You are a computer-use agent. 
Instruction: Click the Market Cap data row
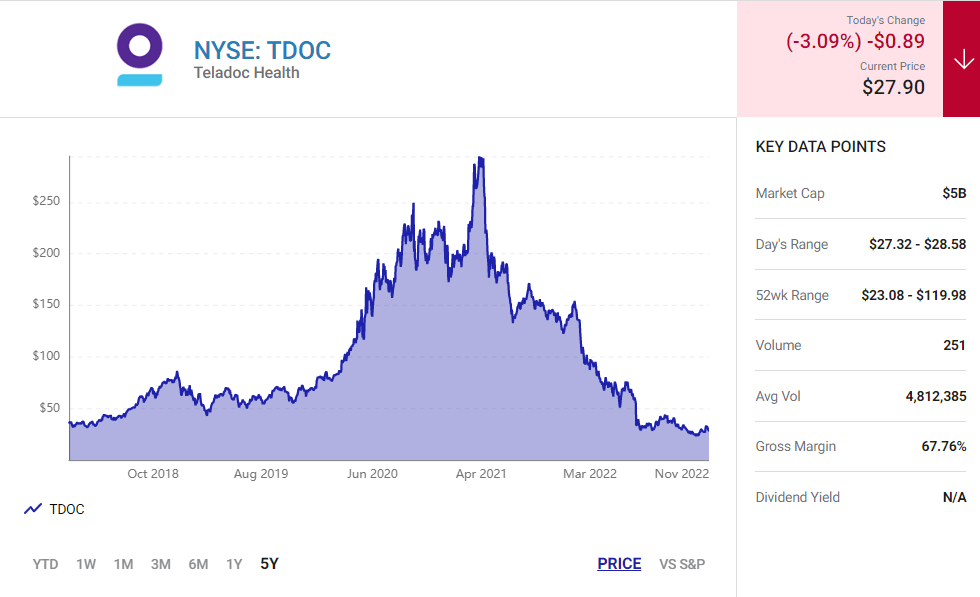pos(861,194)
